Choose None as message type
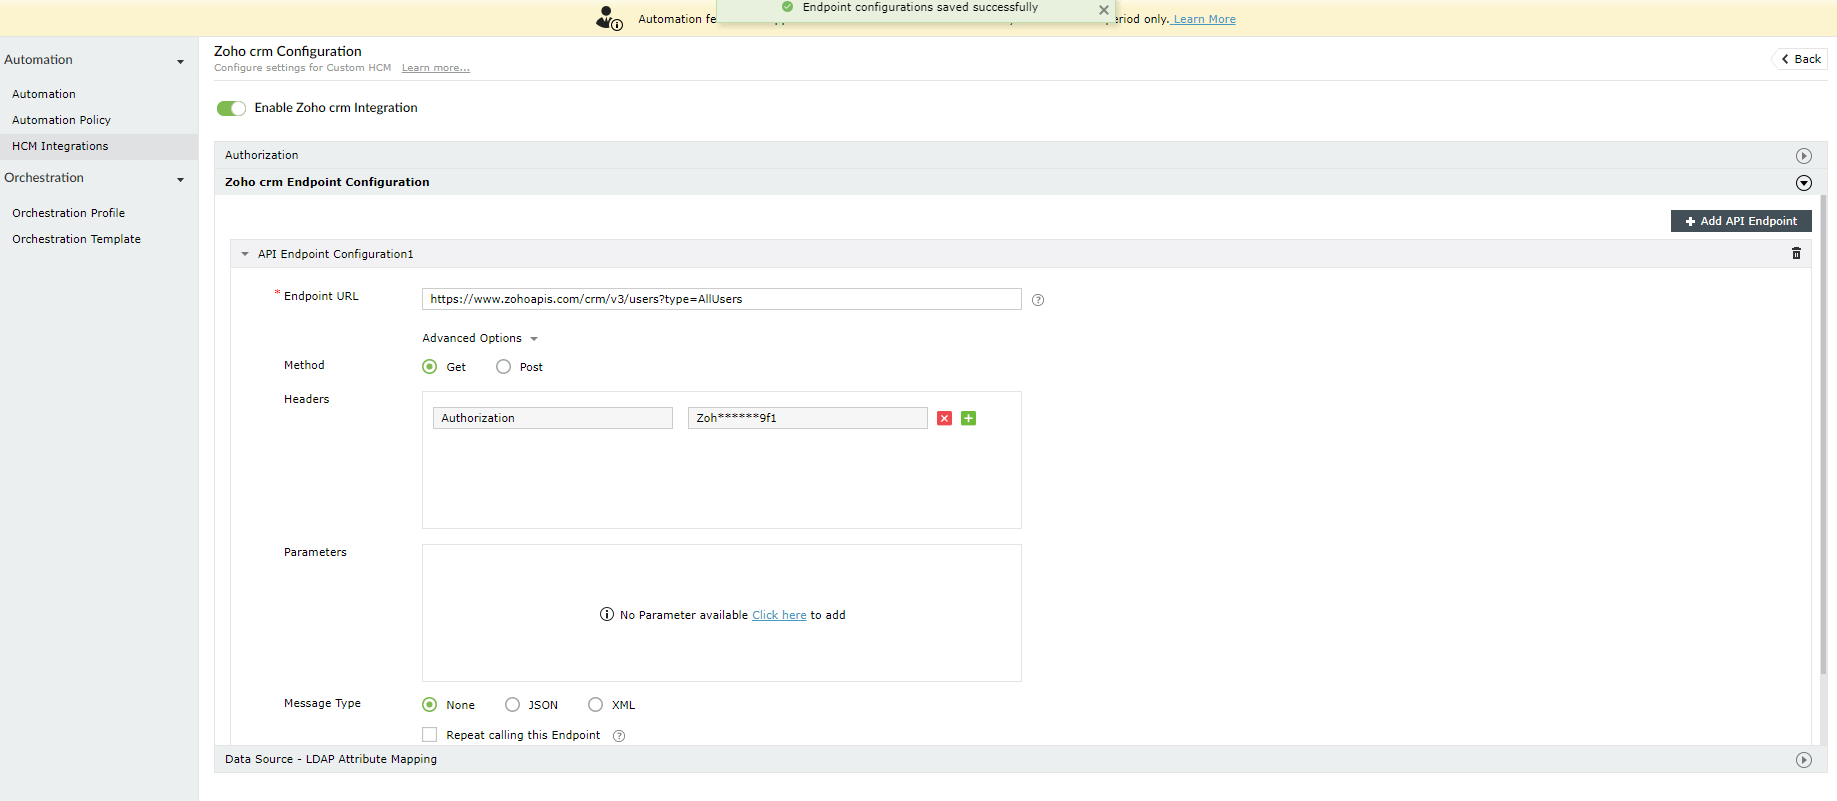Image resolution: width=1837 pixels, height=801 pixels. 430,705
